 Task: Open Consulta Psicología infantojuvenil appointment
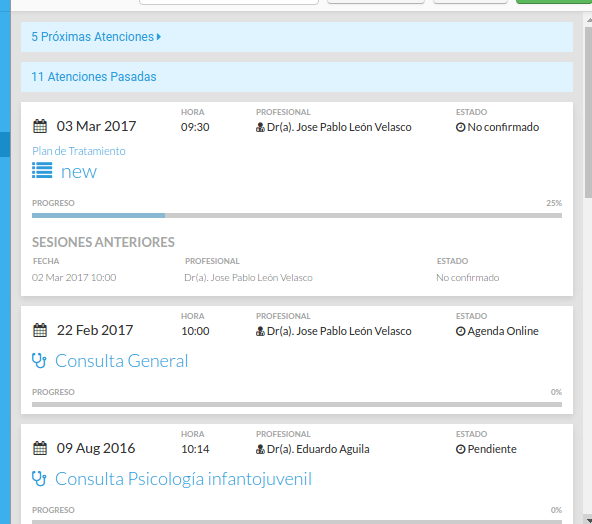183,479
